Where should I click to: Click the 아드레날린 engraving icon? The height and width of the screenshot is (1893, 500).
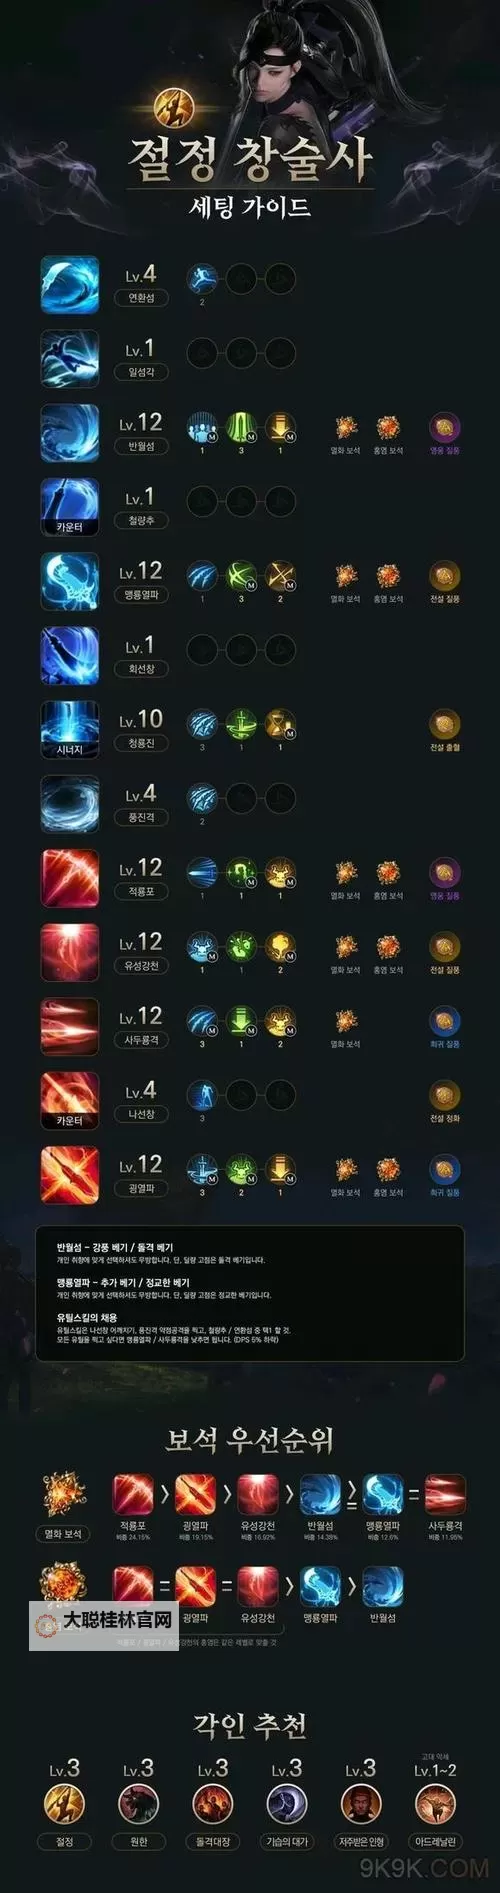[435, 1805]
